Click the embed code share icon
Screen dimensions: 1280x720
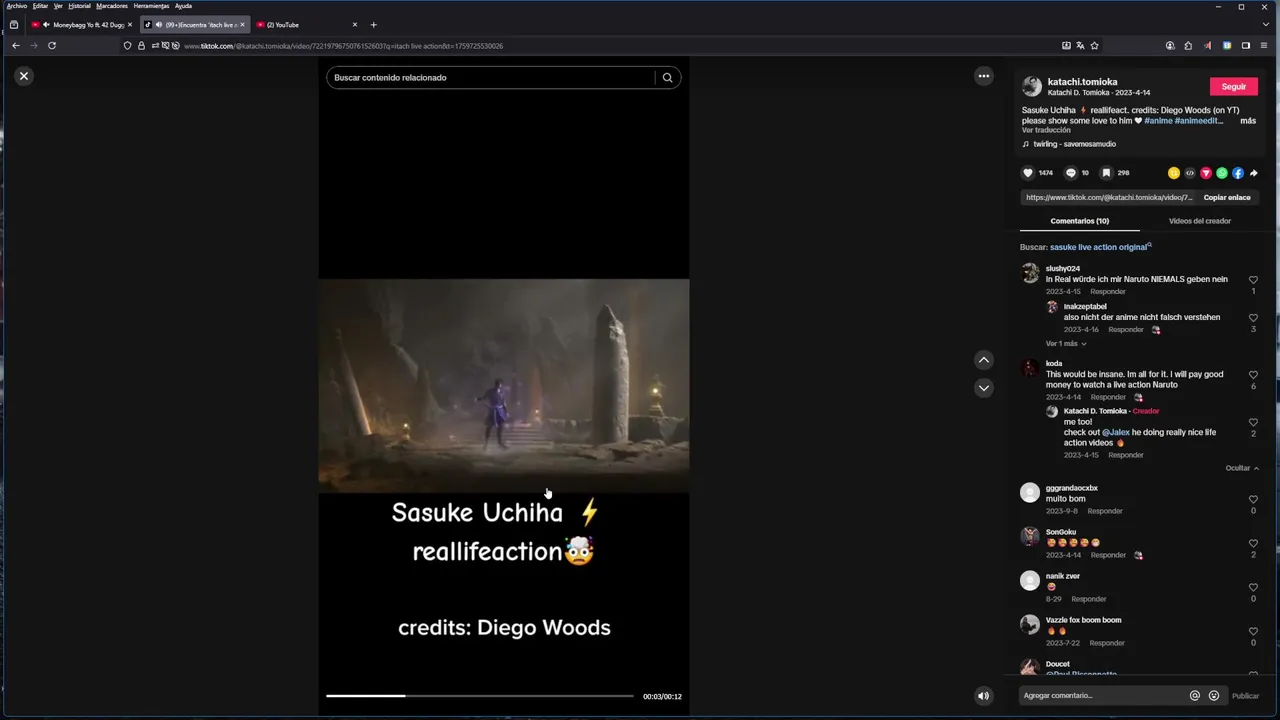click(x=1190, y=173)
